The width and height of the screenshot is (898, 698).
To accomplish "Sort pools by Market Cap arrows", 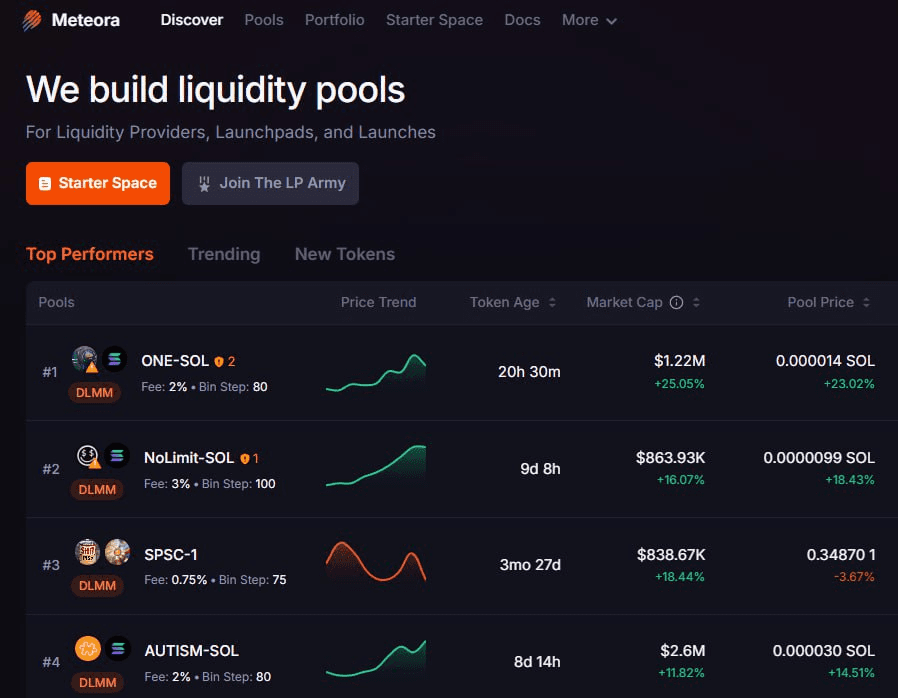I will click(x=696, y=303).
